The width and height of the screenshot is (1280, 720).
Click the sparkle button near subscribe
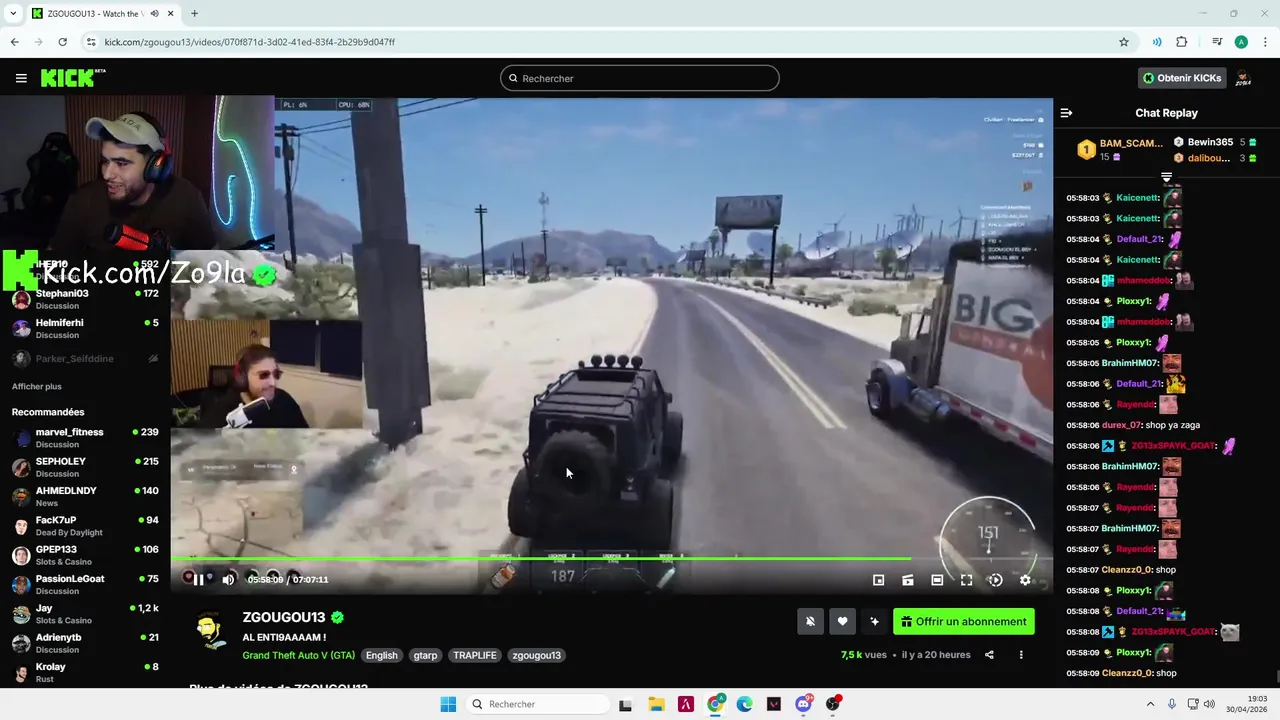874,621
